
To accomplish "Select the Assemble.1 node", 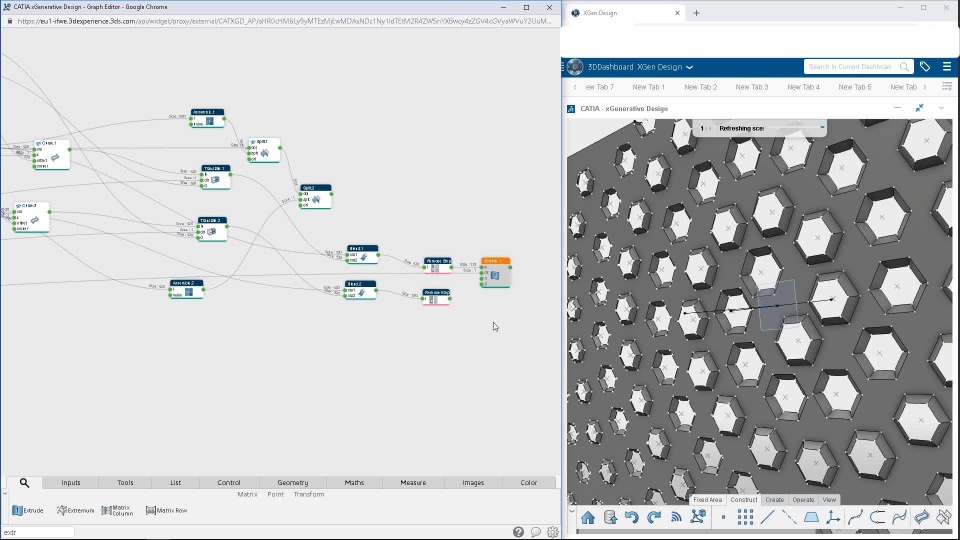I will click(x=208, y=118).
